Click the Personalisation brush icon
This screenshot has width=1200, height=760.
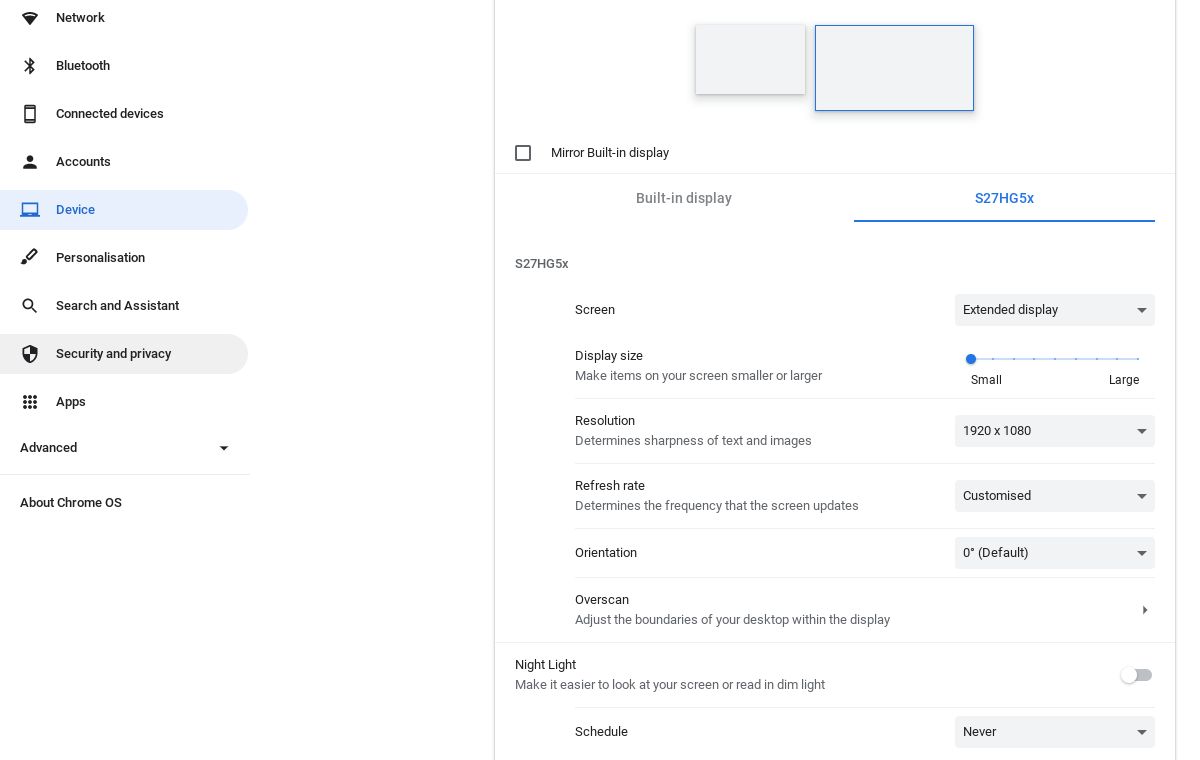(30, 258)
